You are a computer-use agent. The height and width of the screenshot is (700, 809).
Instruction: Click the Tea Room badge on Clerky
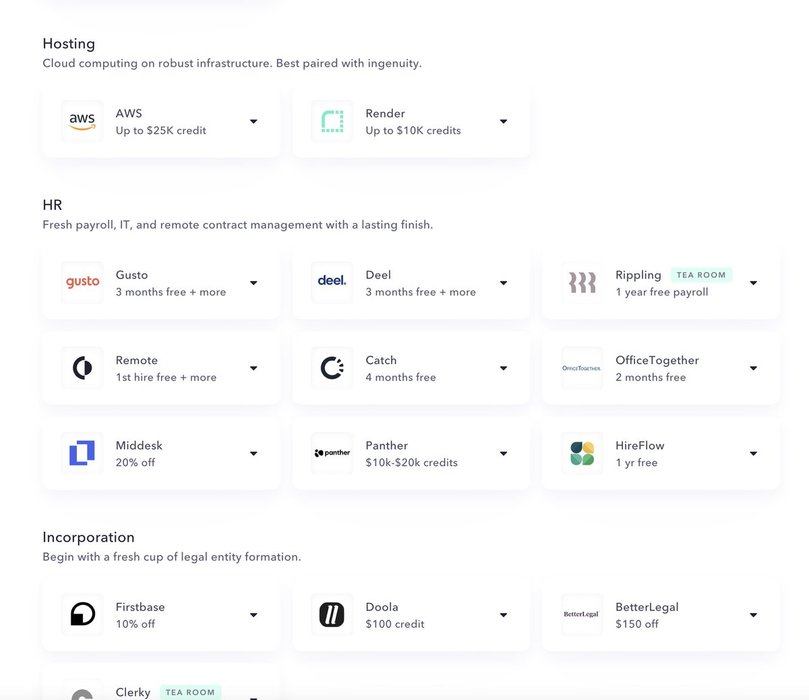[x=192, y=692]
